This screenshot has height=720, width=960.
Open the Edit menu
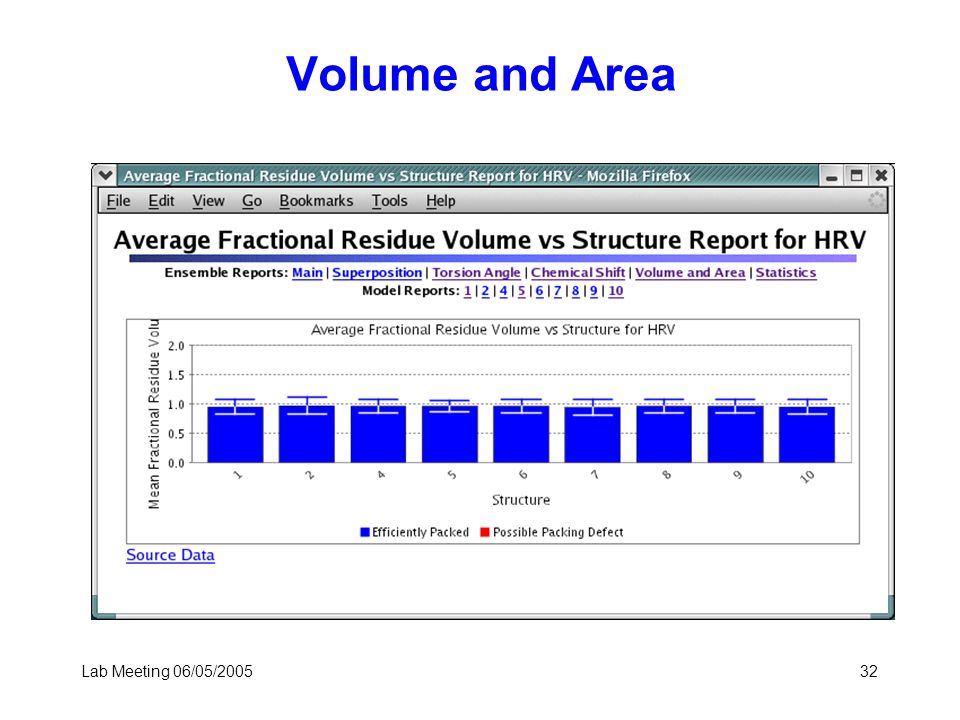tap(161, 201)
